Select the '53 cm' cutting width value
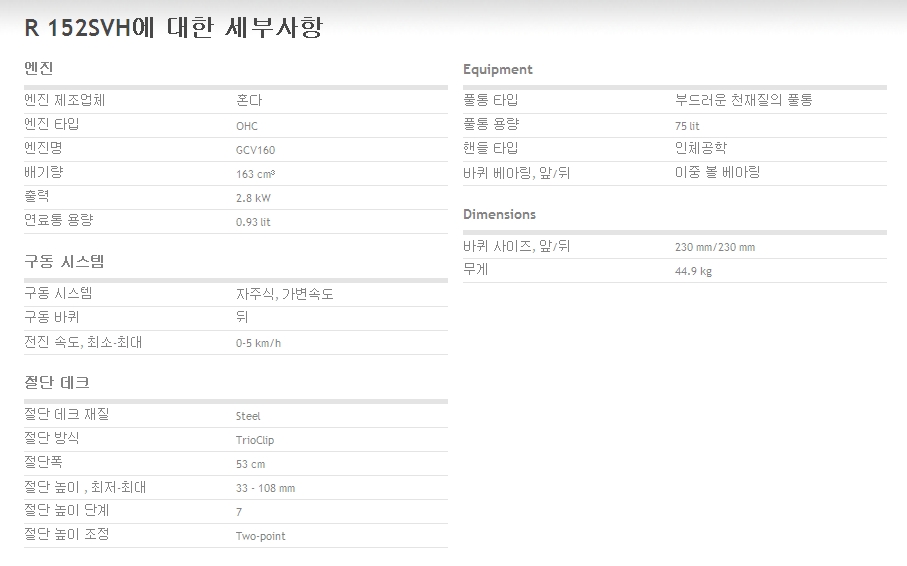The image size is (907, 566). pyautogui.click(x=250, y=464)
